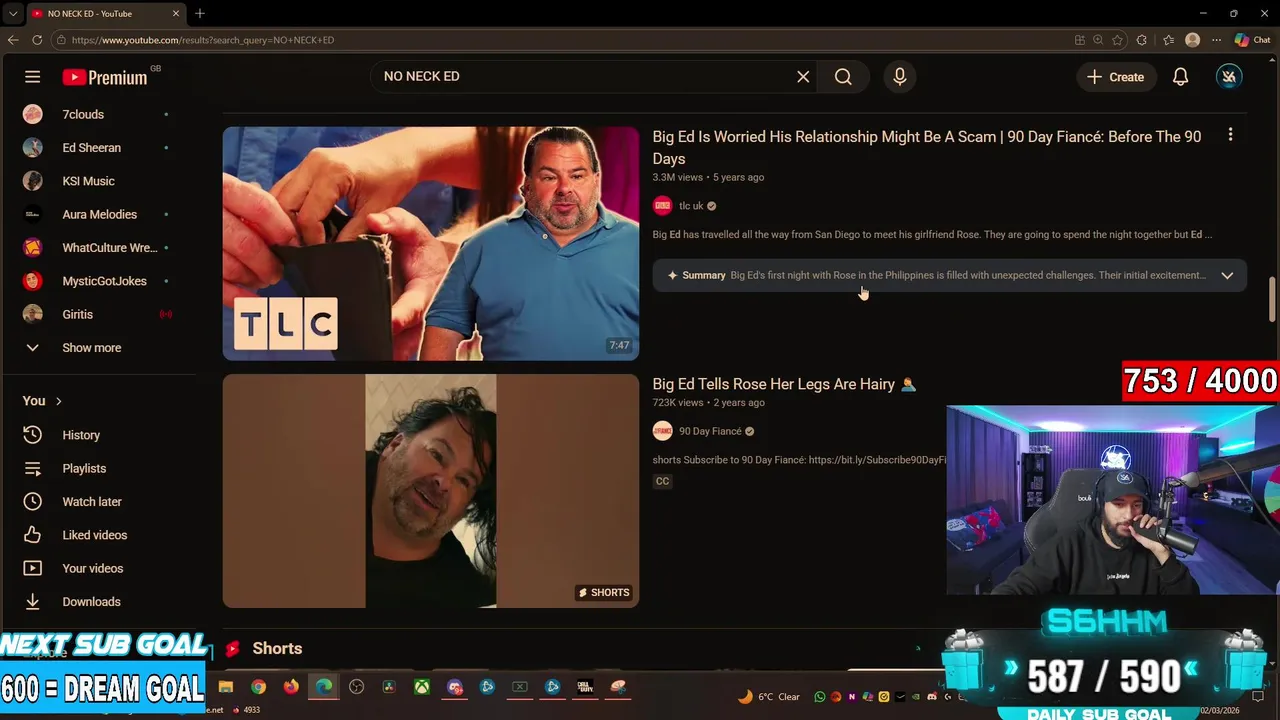Play the 'Legs Are Hairy' Shorts thumbnail
The width and height of the screenshot is (1280, 720).
(431, 491)
